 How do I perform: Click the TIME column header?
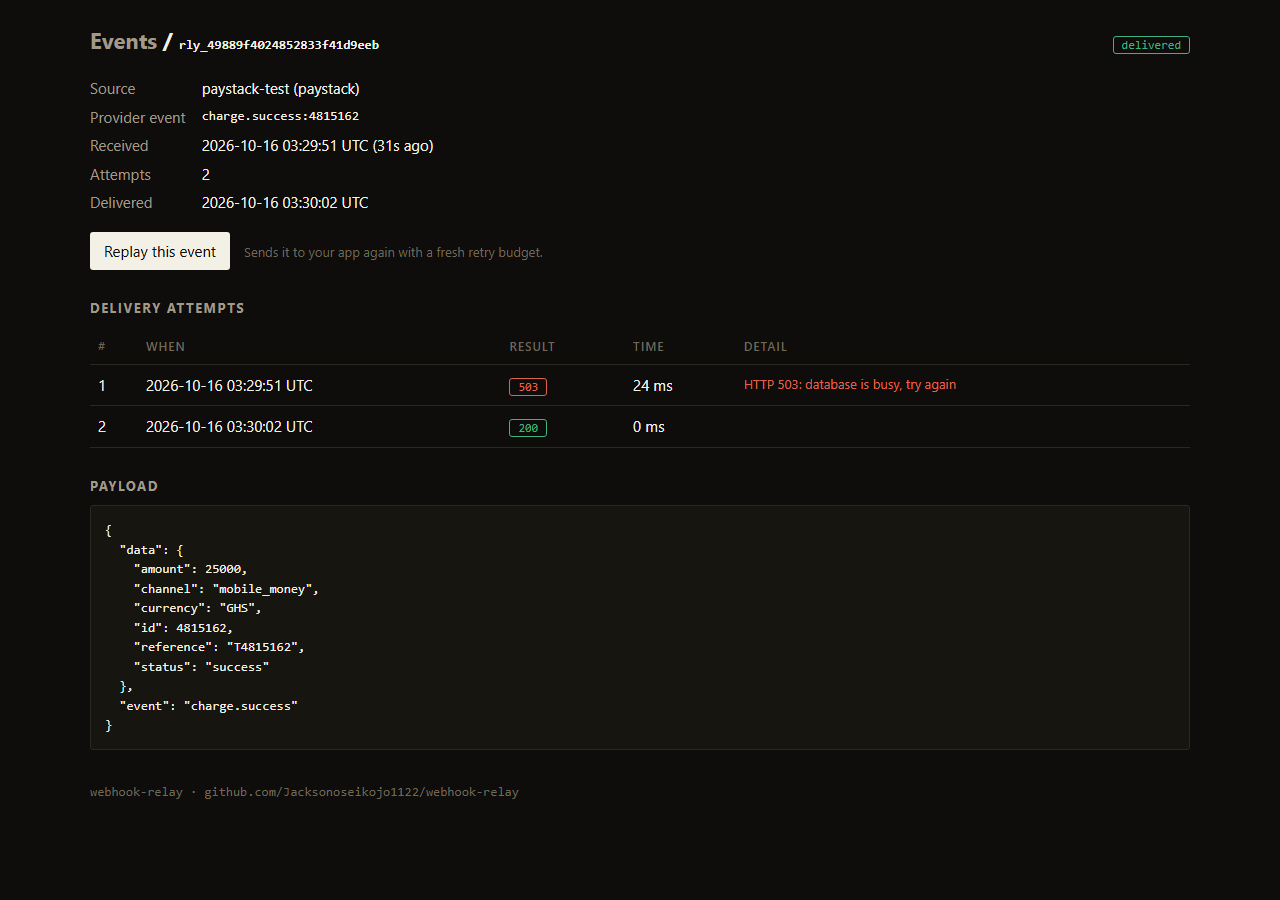(x=648, y=347)
